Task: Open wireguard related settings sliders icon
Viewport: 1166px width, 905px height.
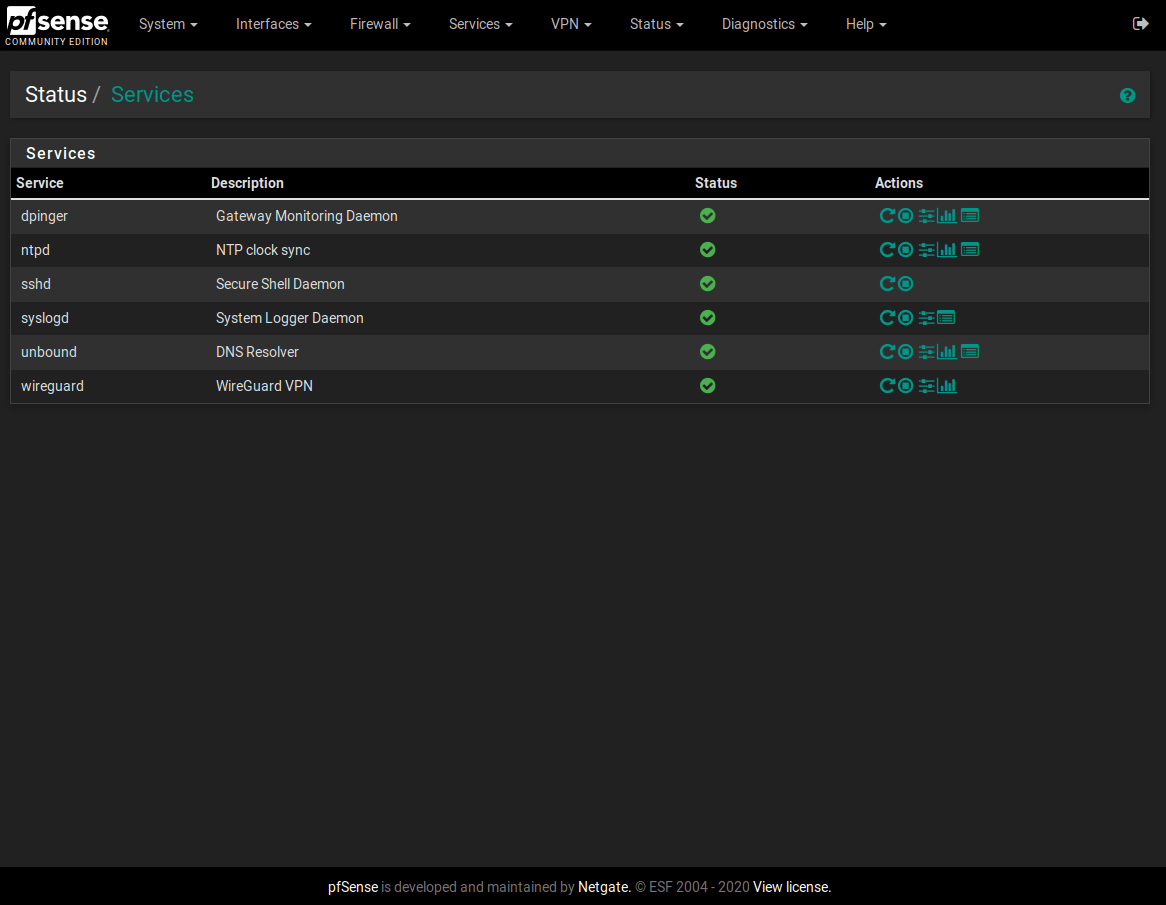Action: (926, 386)
